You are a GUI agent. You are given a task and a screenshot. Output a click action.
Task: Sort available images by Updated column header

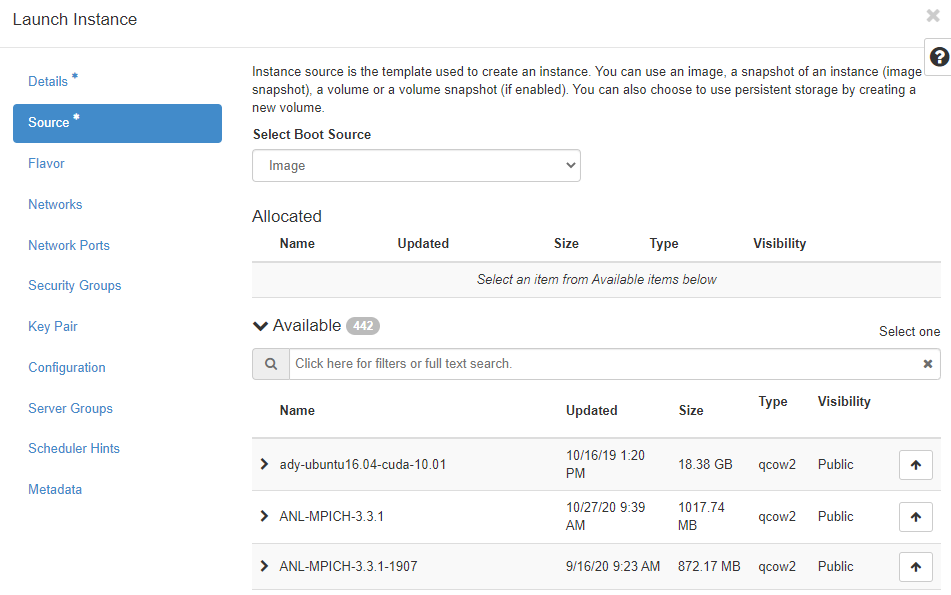click(591, 410)
